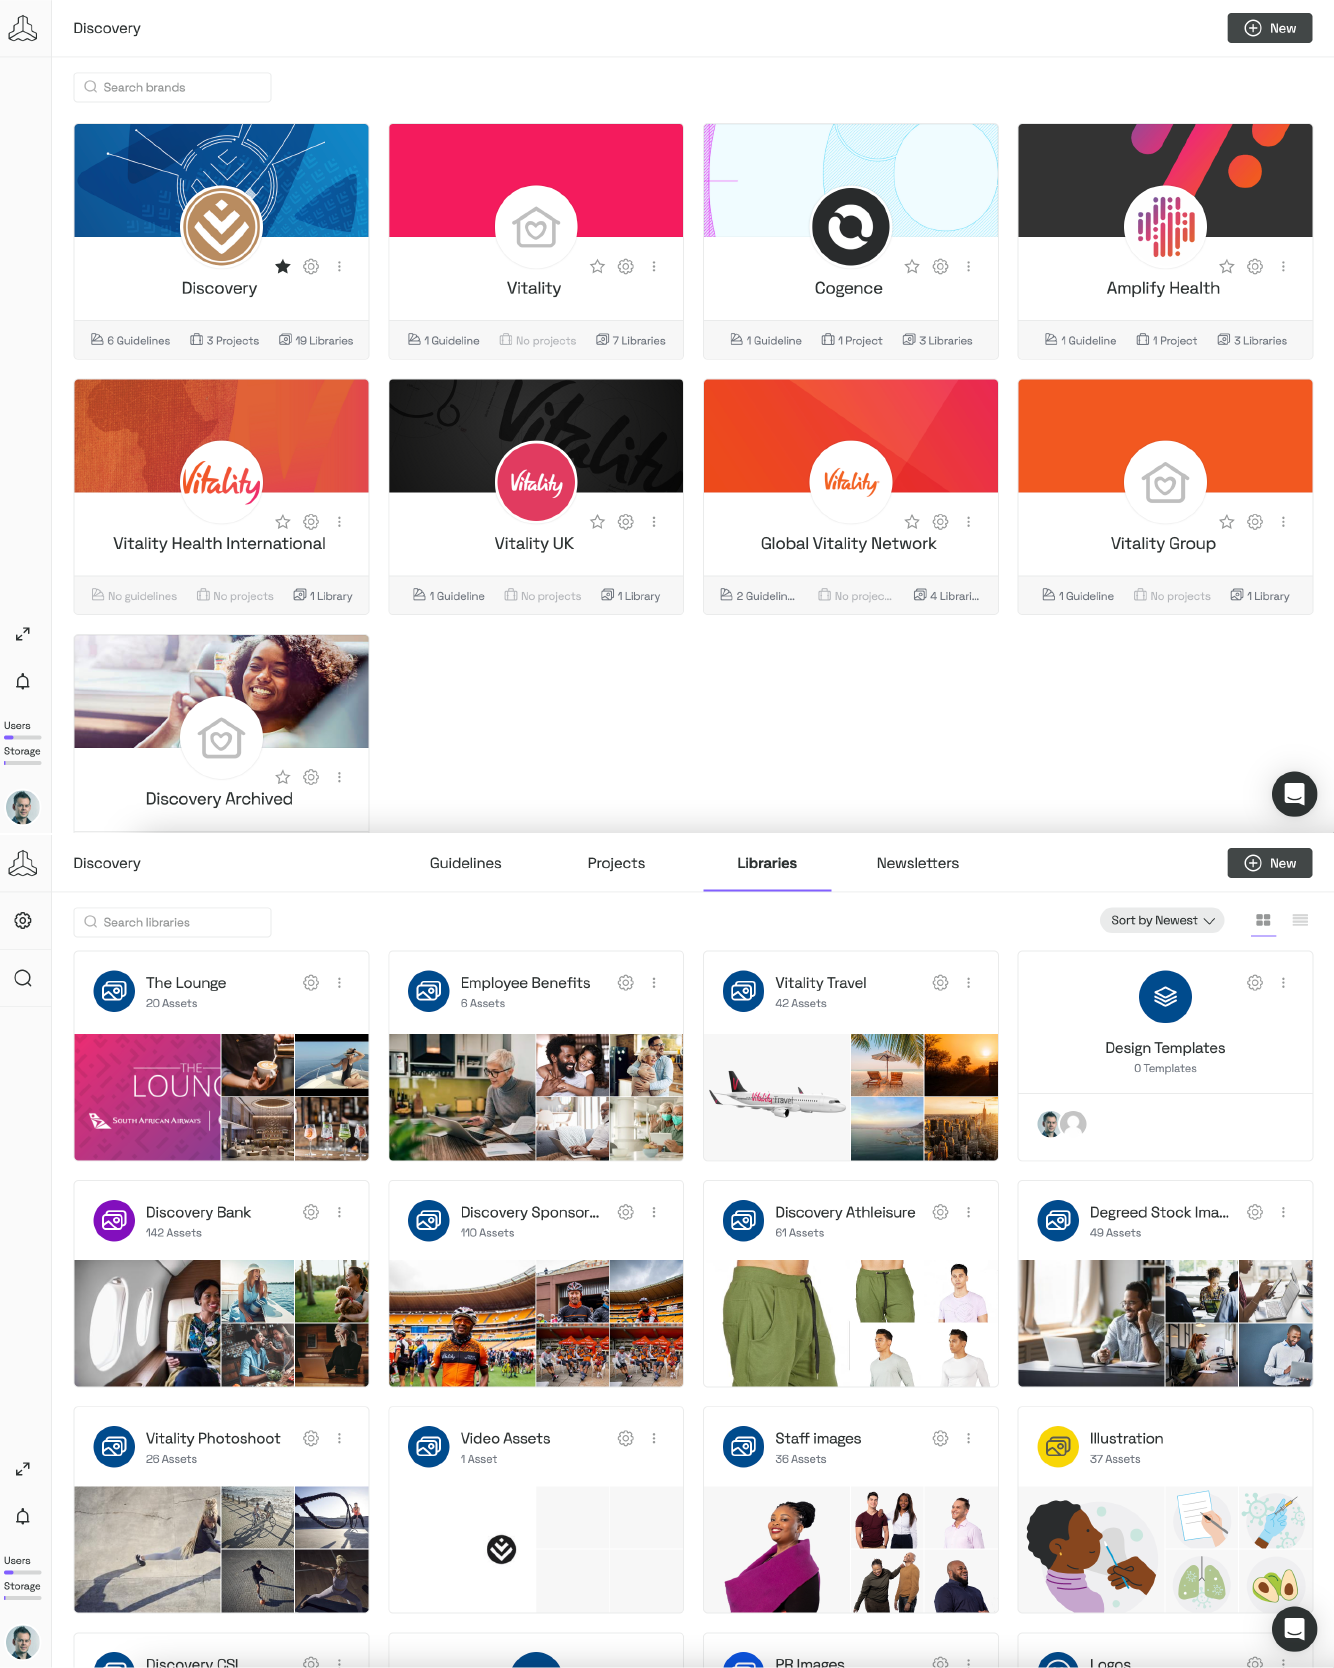The height and width of the screenshot is (1668, 1334).
Task: Open Discovery Athleisure library settings gear
Action: click(x=940, y=1212)
